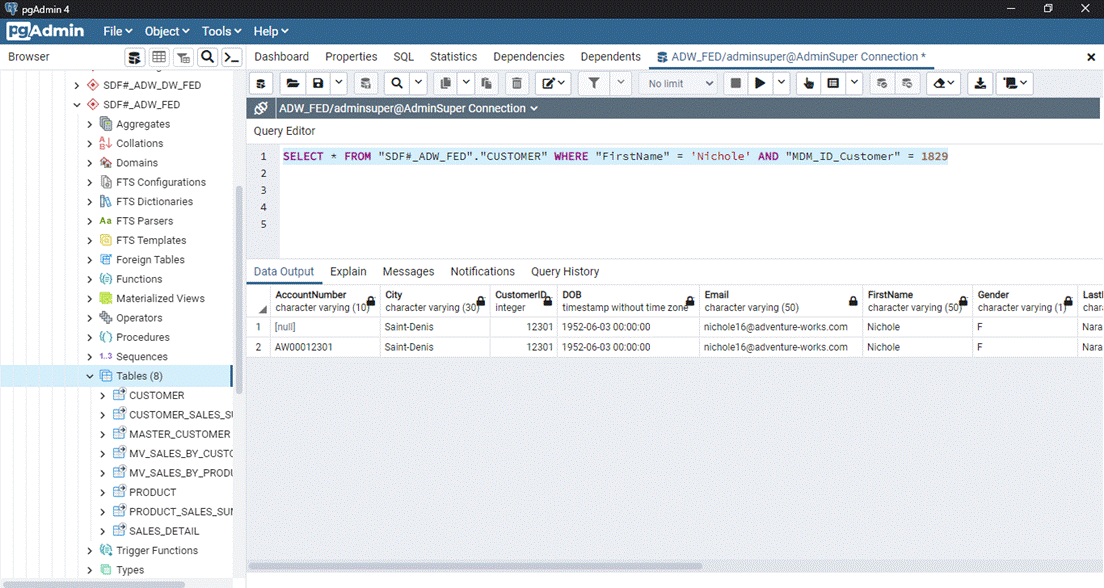Click the Macros scroll icon

(x=1015, y=84)
